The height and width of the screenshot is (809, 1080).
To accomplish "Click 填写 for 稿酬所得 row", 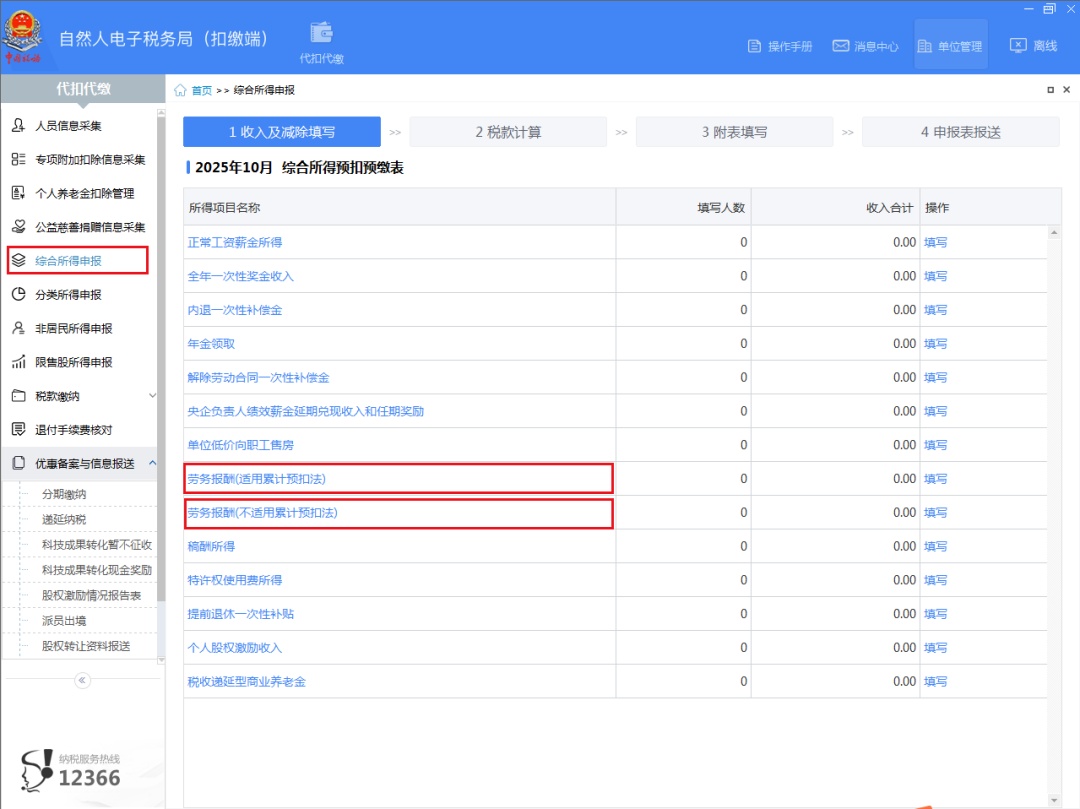I will [x=935, y=546].
